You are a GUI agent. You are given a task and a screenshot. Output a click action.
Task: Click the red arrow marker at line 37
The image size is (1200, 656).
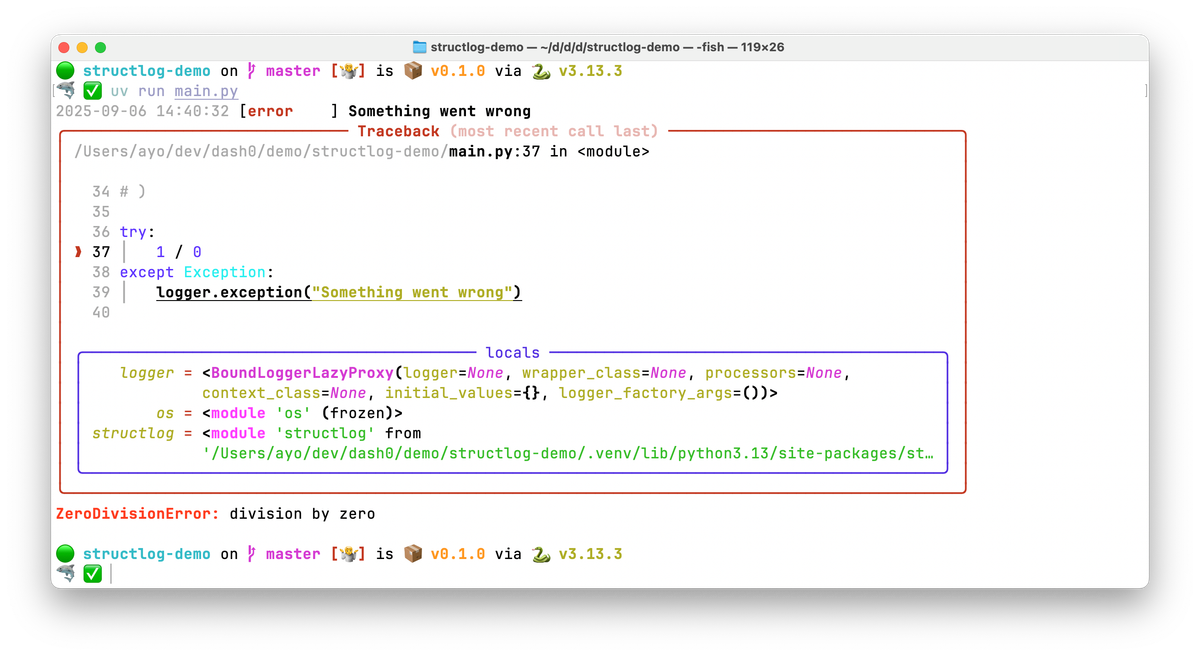[x=78, y=252]
